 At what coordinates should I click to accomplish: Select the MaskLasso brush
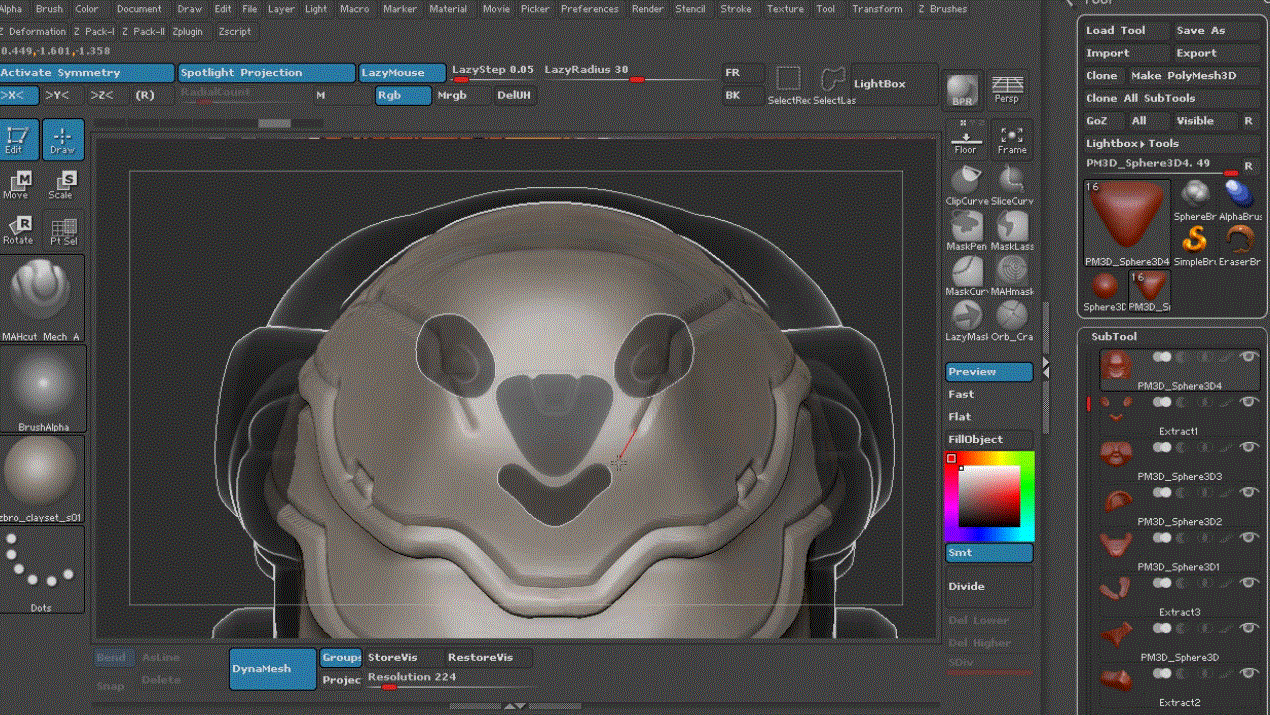coord(1012,231)
